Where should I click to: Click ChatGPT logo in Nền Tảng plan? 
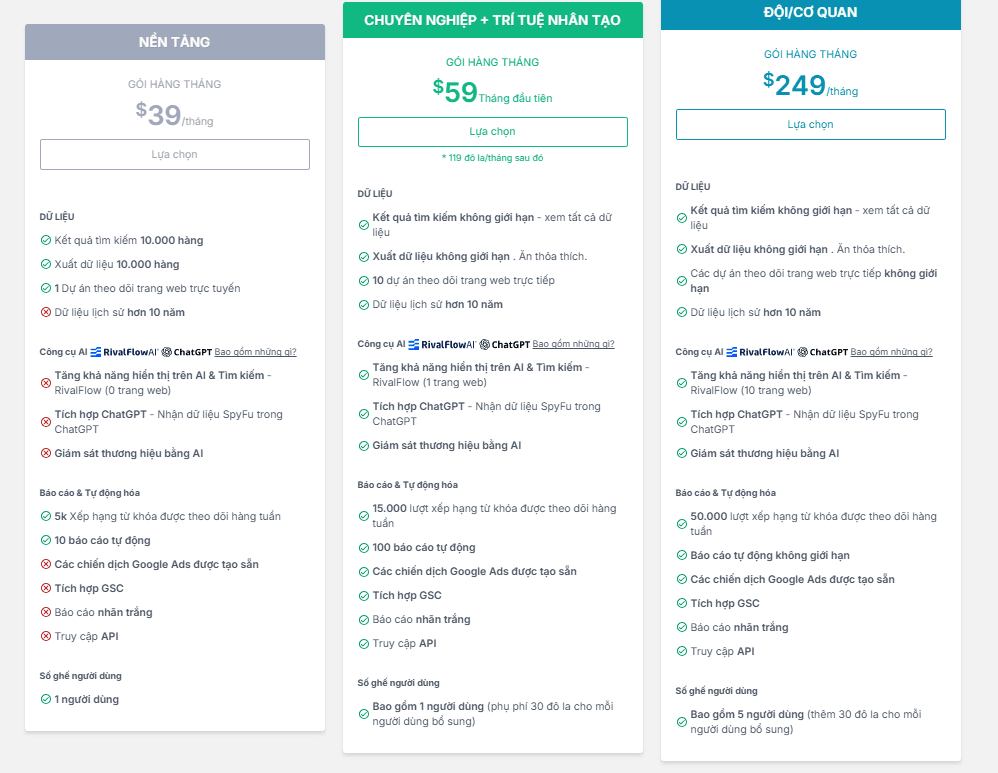(x=187, y=352)
